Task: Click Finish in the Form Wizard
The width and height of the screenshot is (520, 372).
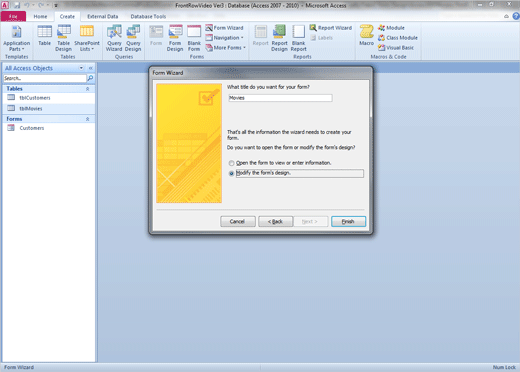Action: (x=348, y=221)
